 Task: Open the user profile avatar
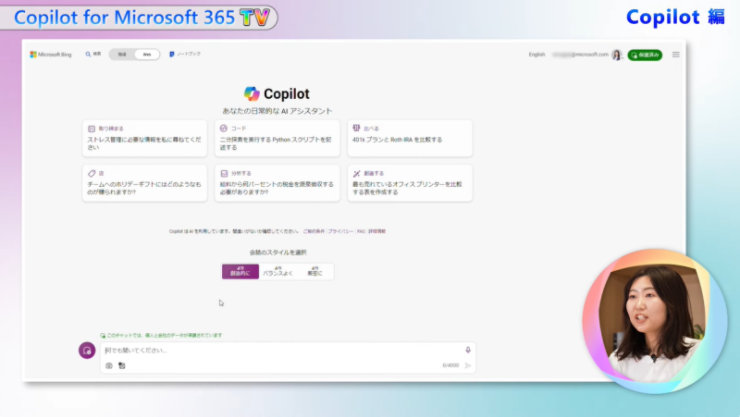pos(616,55)
